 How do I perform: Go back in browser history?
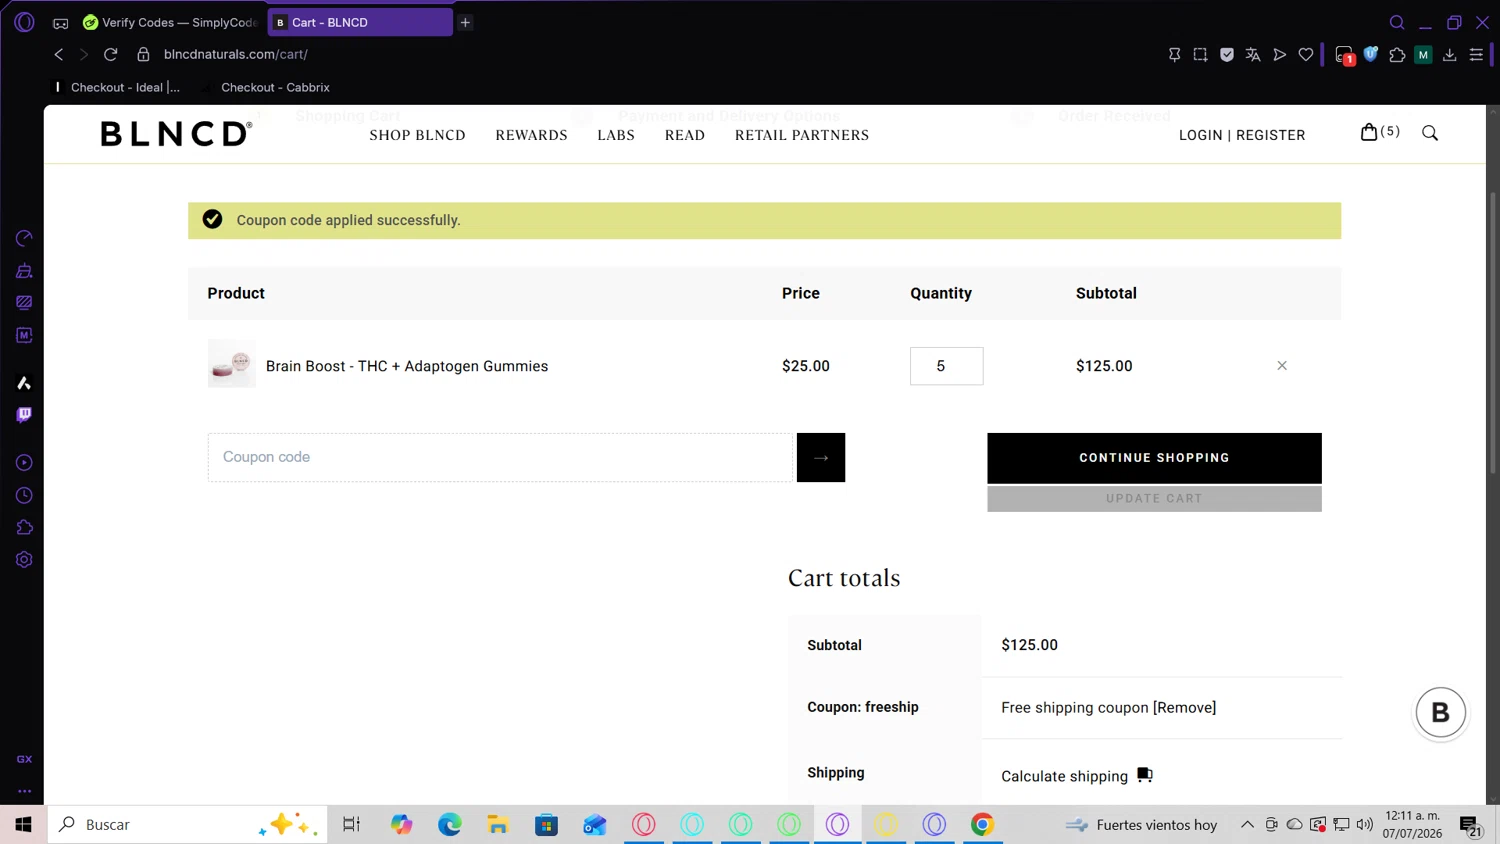coord(59,54)
